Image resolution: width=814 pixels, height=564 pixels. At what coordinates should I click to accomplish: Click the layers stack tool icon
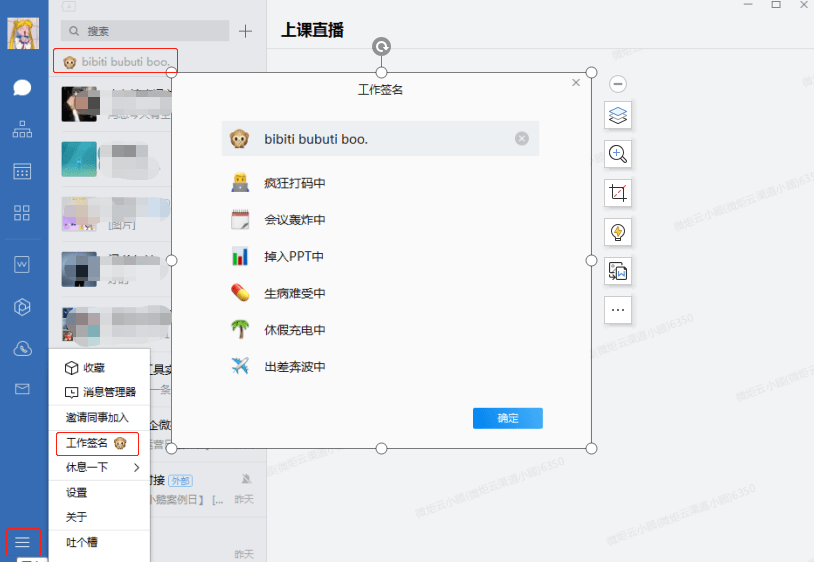(x=618, y=116)
